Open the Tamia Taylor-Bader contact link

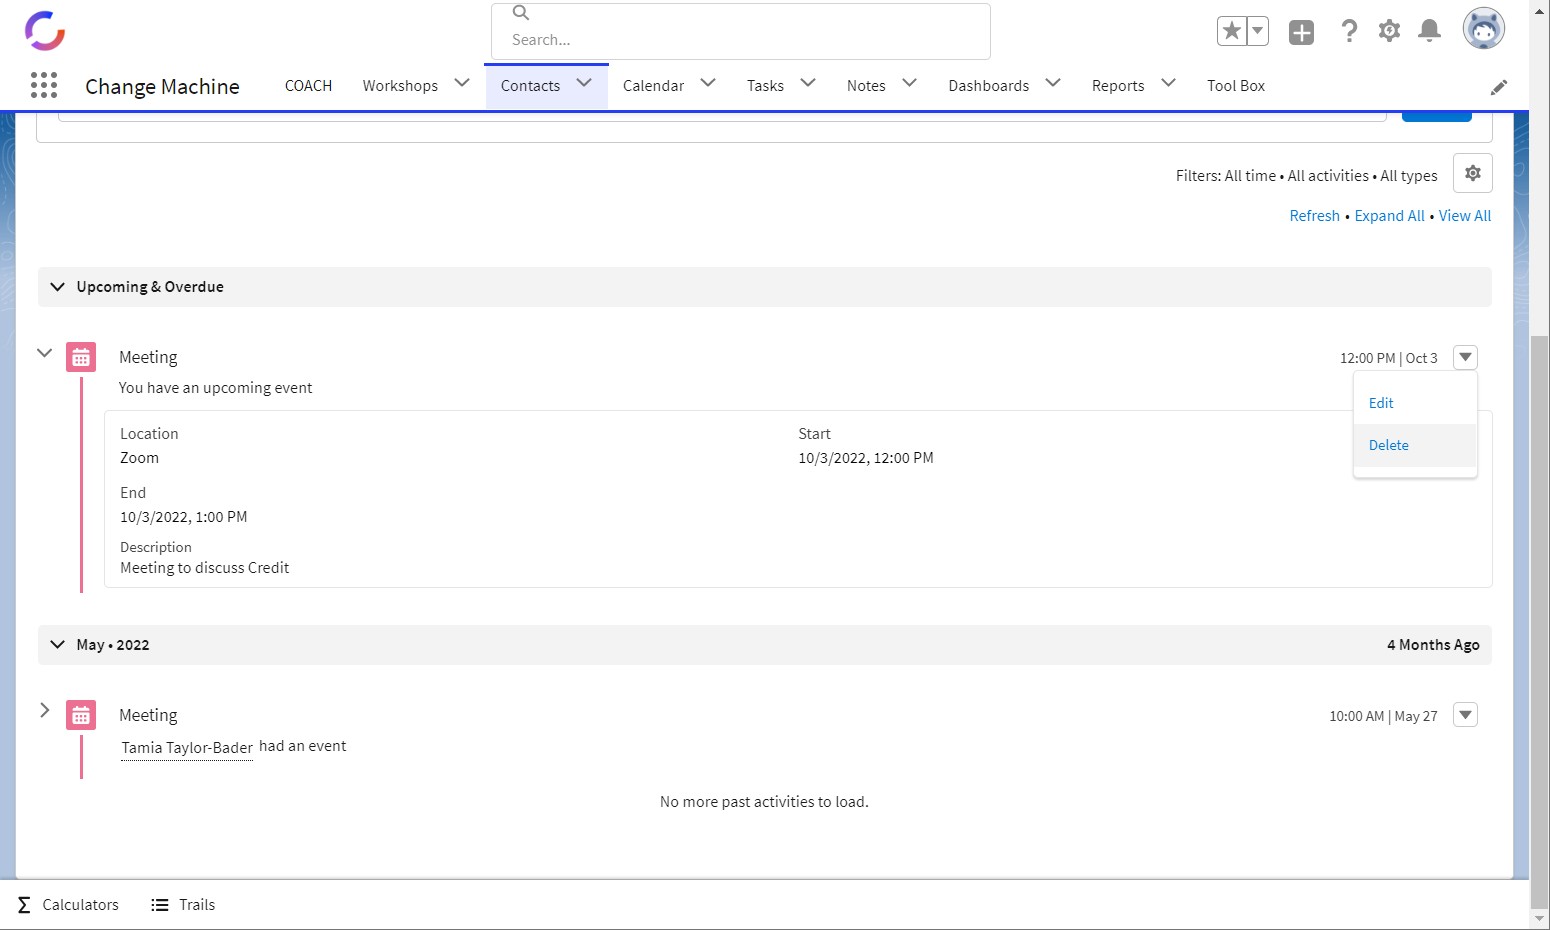pos(187,748)
